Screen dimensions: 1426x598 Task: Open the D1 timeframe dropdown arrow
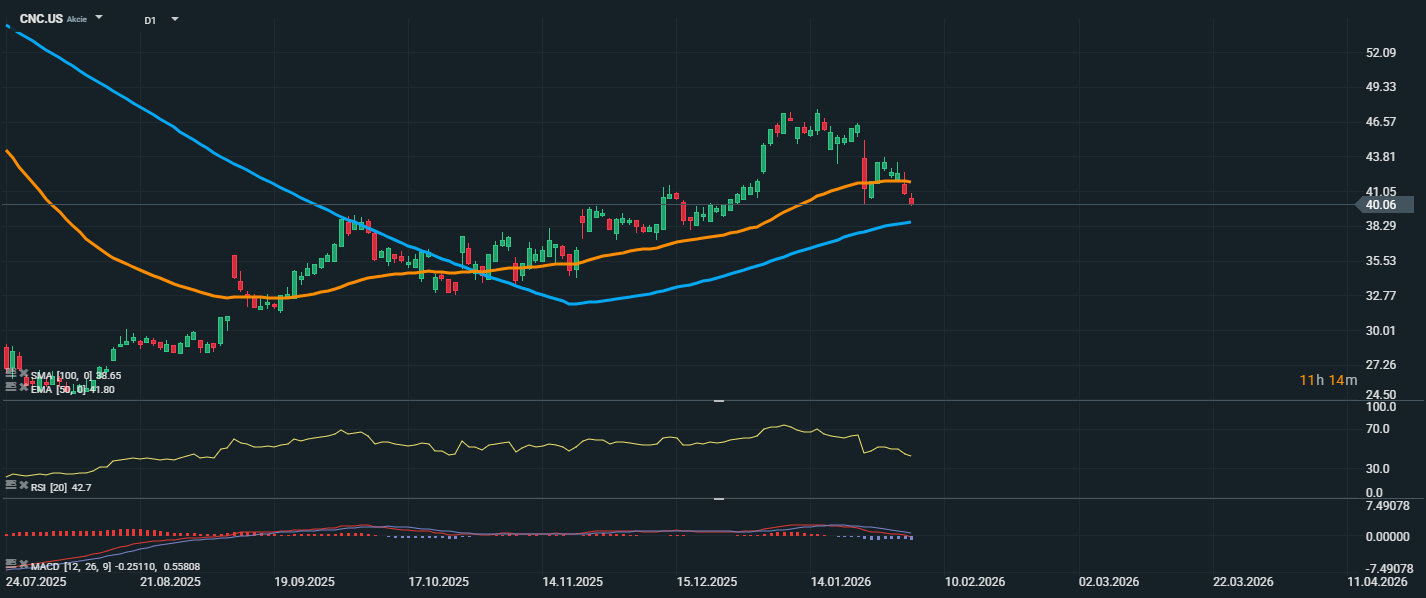pos(175,19)
